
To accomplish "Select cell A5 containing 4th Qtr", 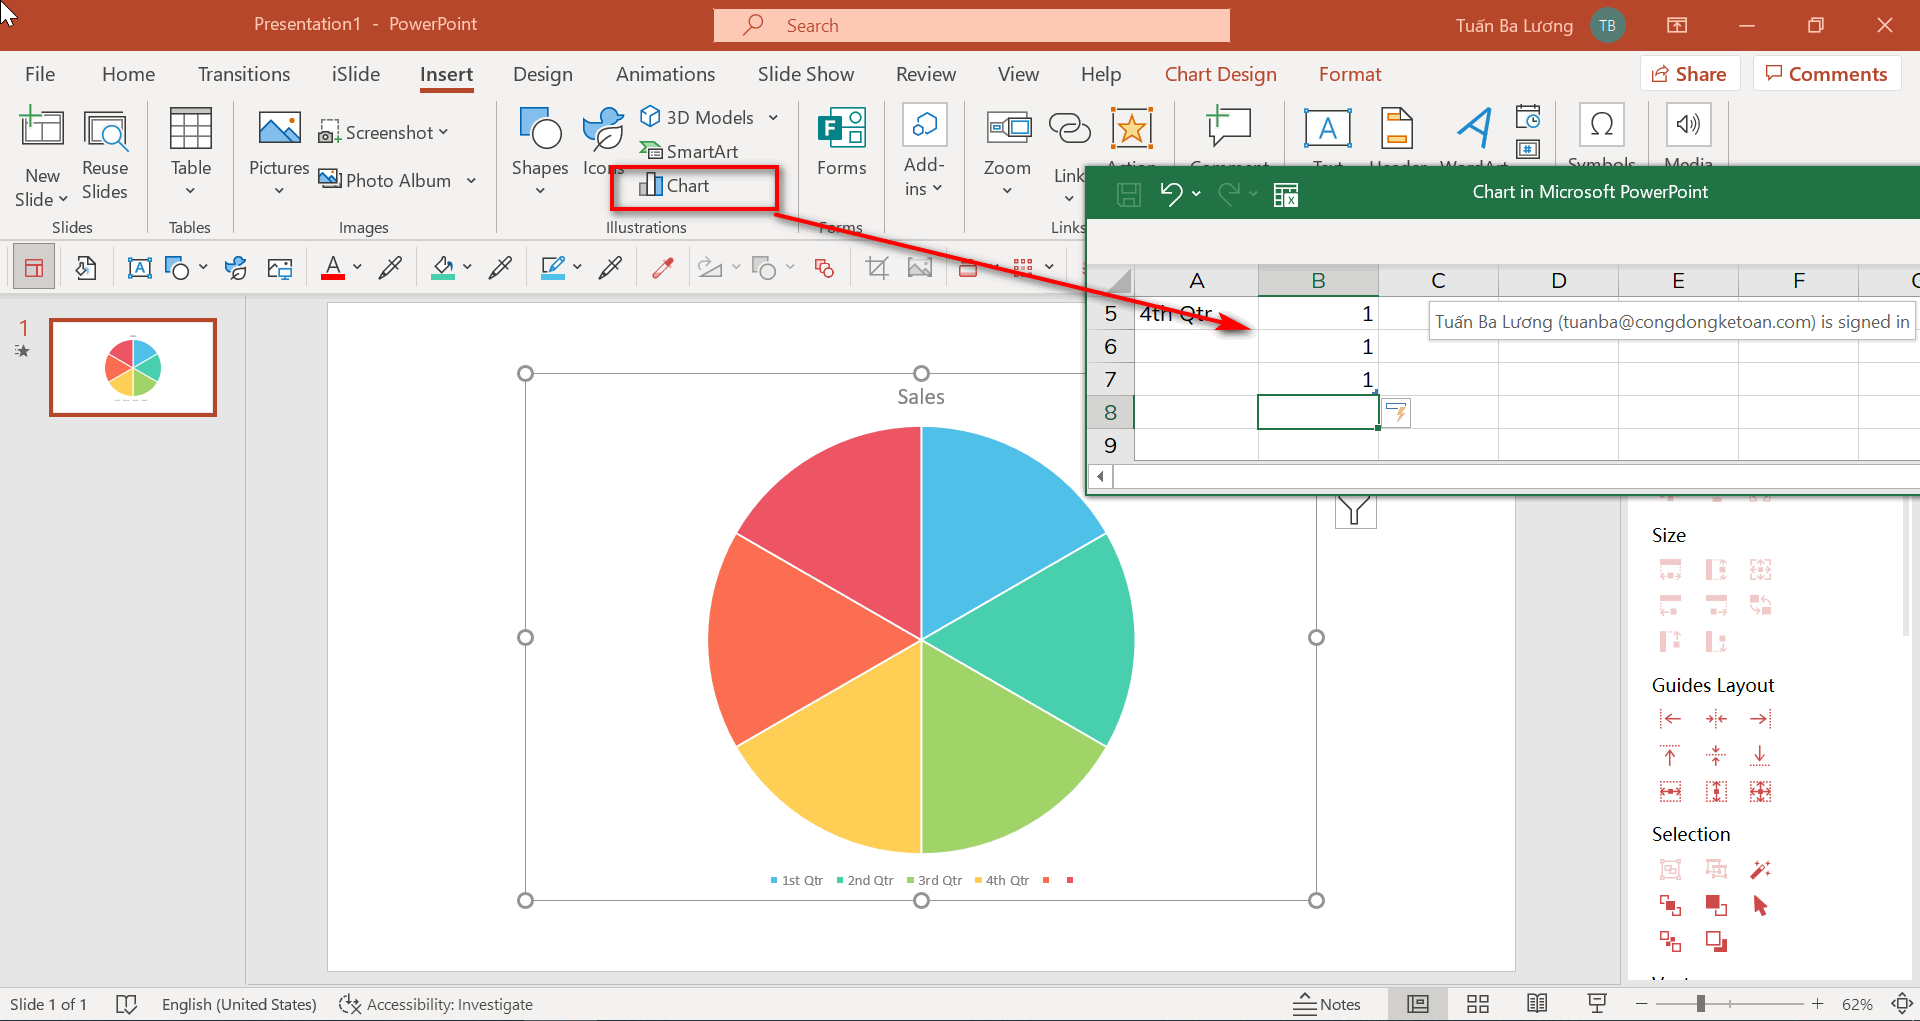I will click(x=1196, y=314).
